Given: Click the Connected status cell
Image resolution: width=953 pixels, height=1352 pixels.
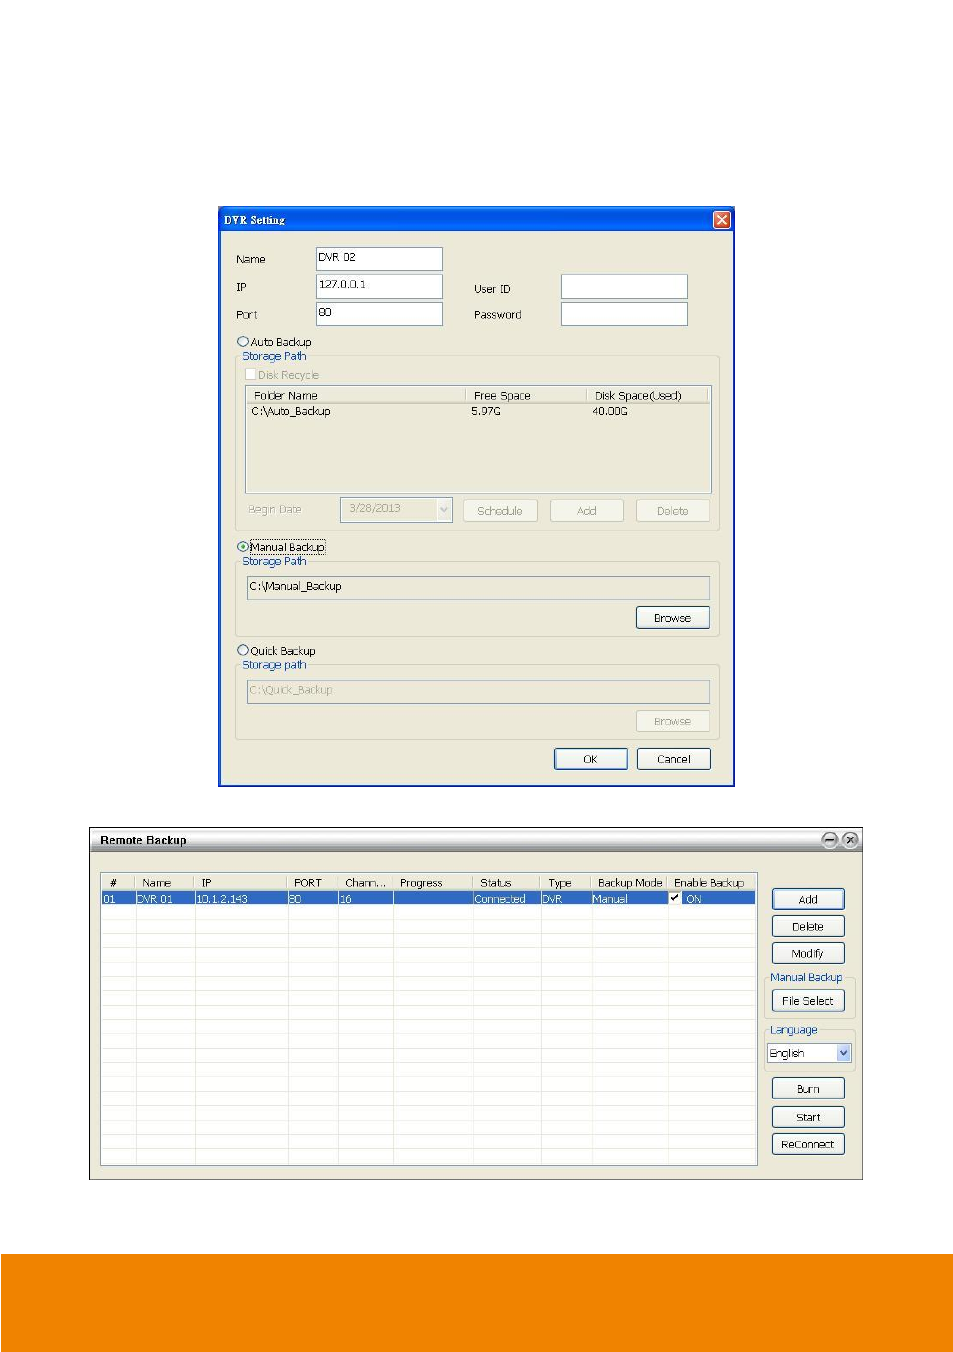Looking at the screenshot, I should tap(507, 898).
